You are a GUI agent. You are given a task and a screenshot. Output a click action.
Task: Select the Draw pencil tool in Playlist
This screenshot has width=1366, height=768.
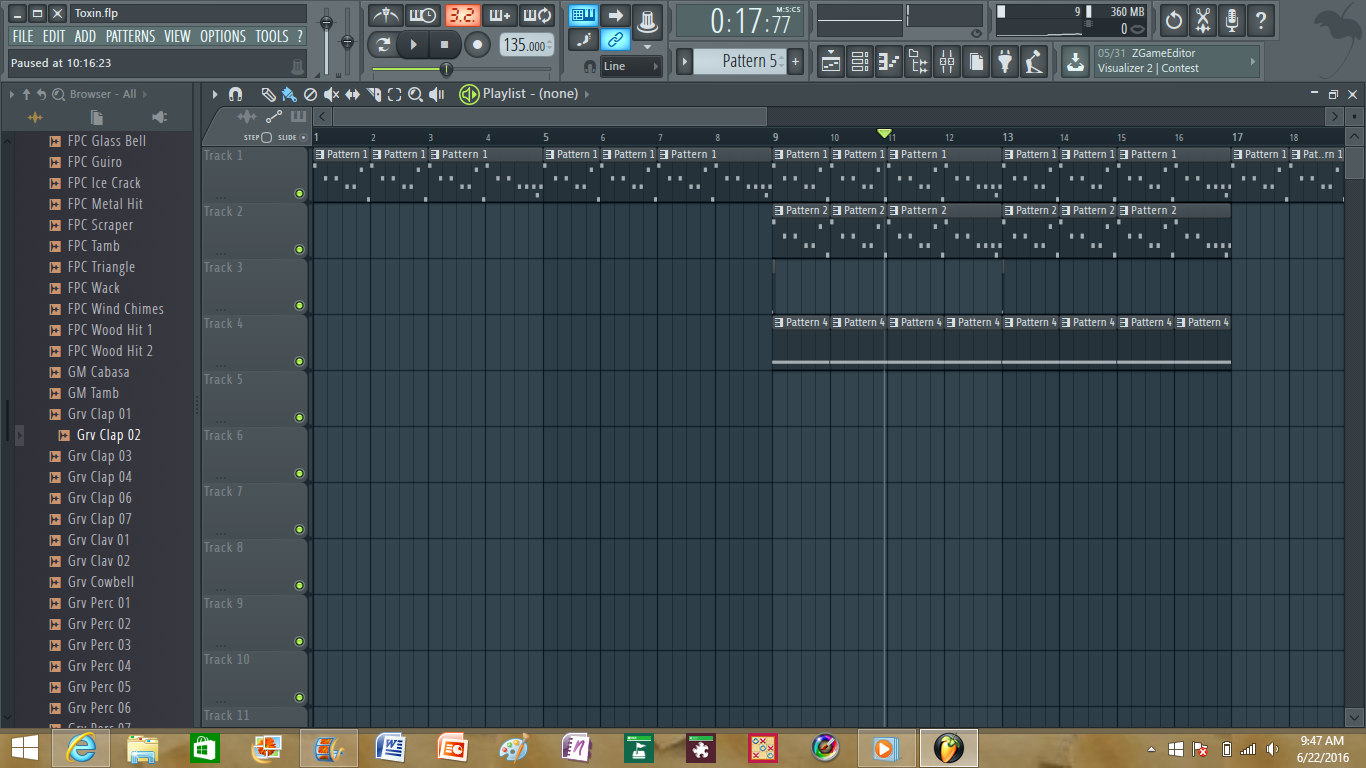pos(268,94)
